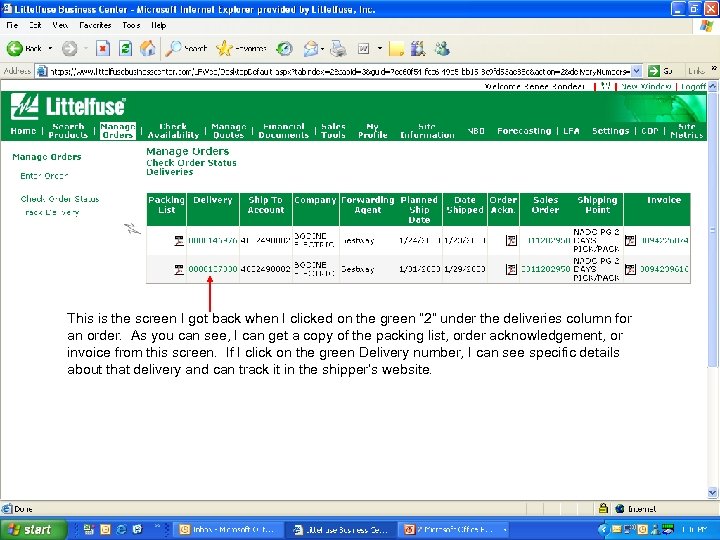The width and height of the screenshot is (720, 540).
Task: Click sales order 0011202950 in second row
Action: [546, 270]
